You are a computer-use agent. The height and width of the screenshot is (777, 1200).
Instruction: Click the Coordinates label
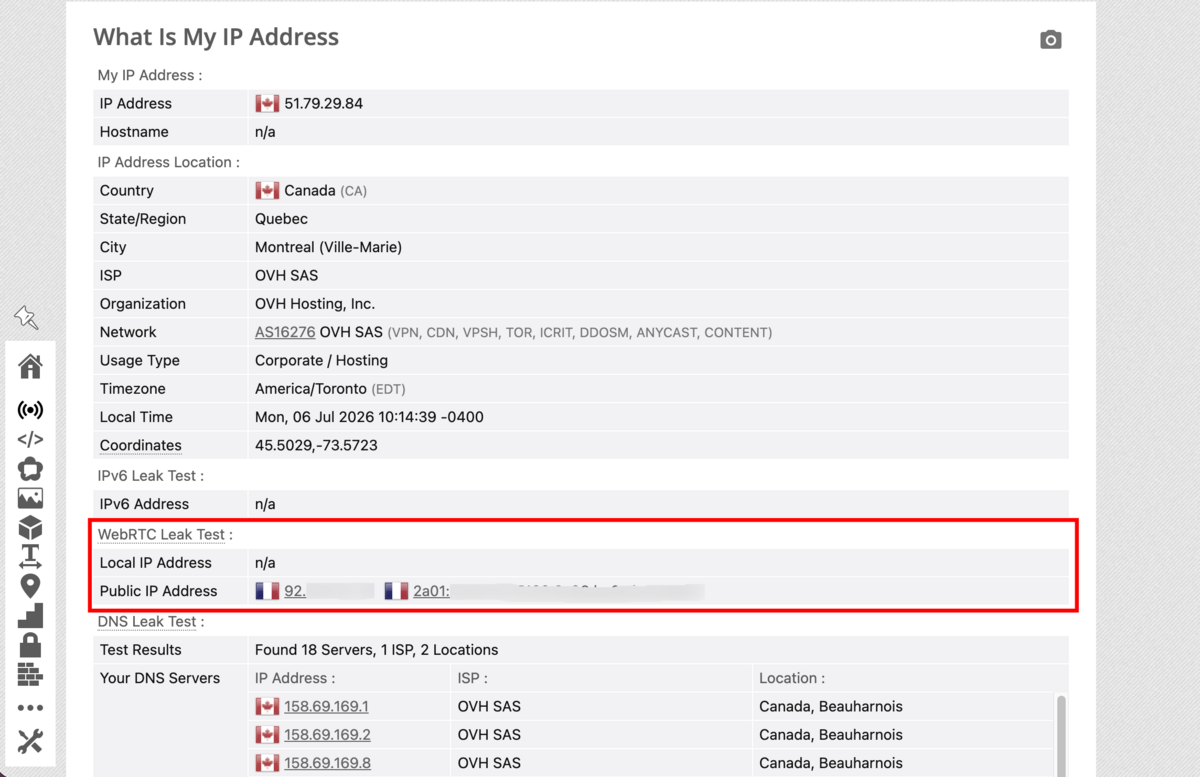(141, 445)
